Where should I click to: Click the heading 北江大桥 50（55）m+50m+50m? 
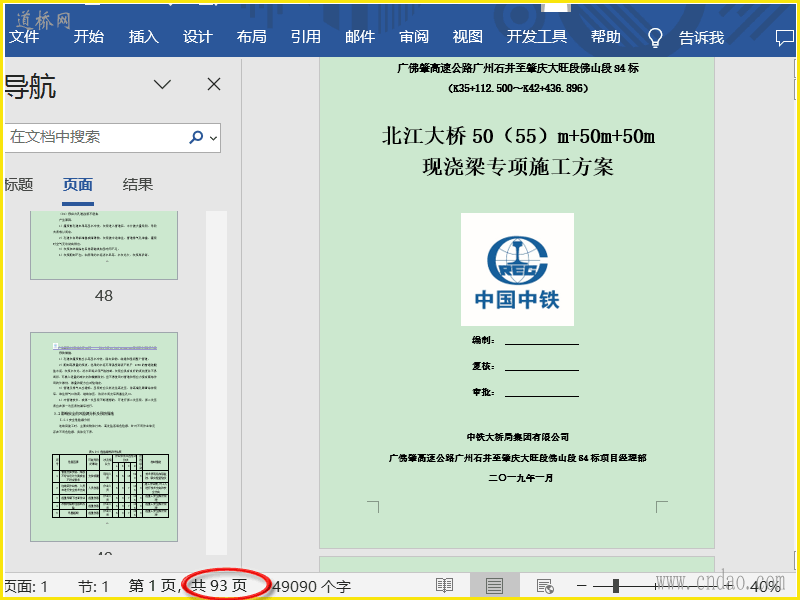click(x=518, y=136)
